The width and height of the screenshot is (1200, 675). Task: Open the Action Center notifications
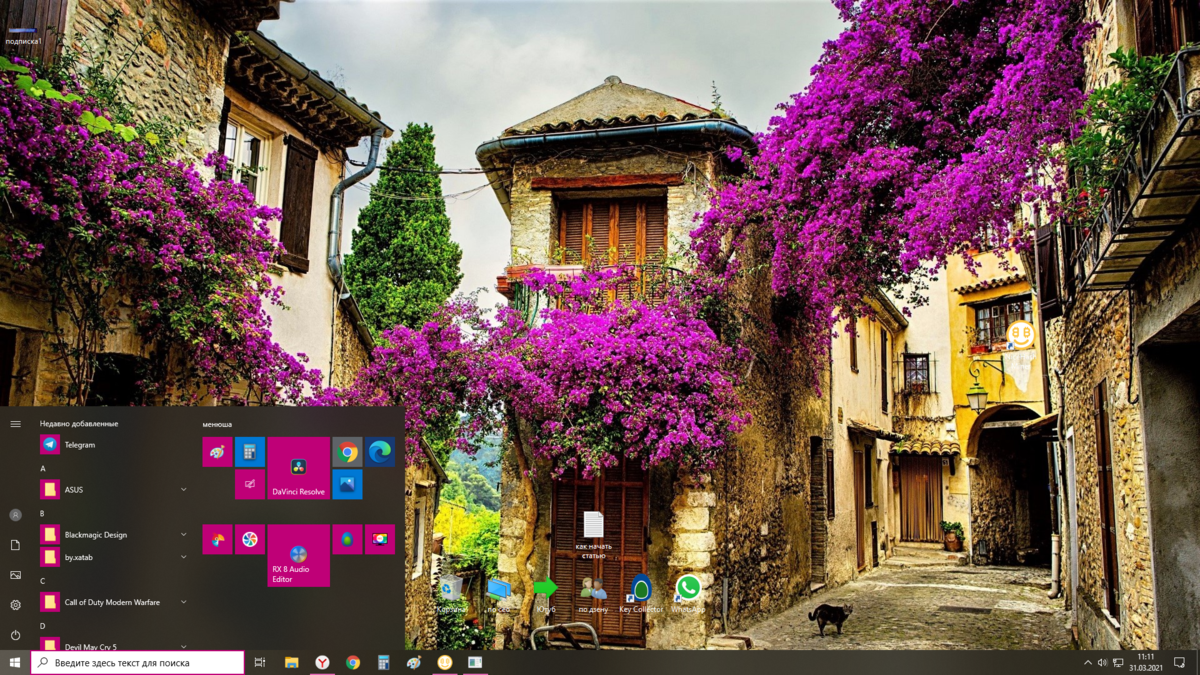click(1180, 662)
